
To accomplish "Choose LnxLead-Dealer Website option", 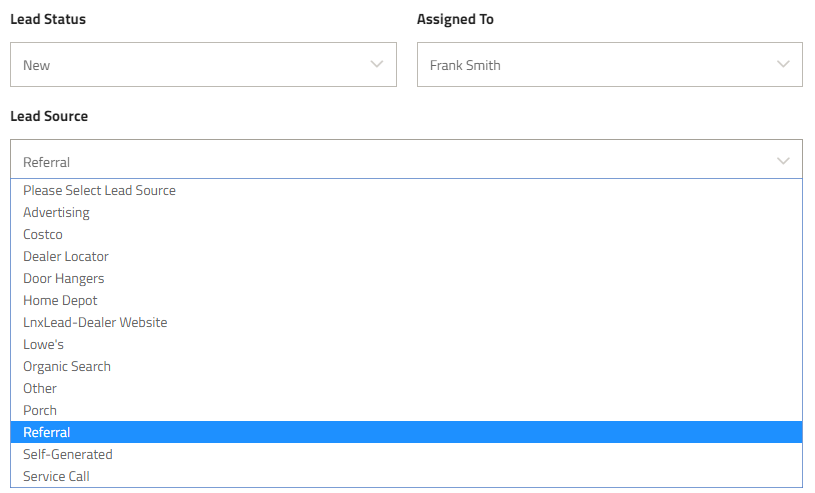I will (406, 322).
